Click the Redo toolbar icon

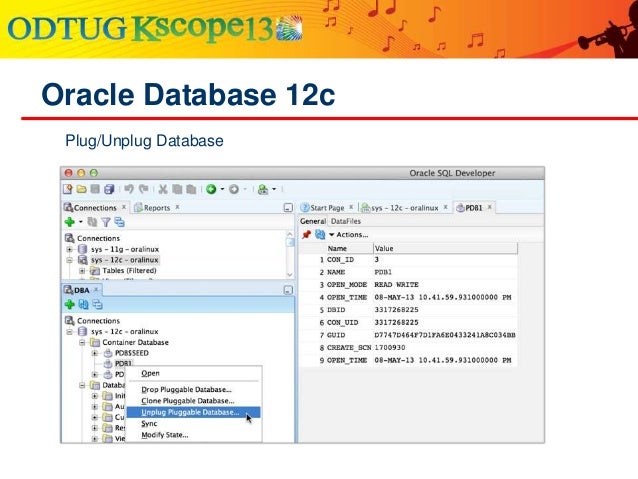click(x=143, y=189)
